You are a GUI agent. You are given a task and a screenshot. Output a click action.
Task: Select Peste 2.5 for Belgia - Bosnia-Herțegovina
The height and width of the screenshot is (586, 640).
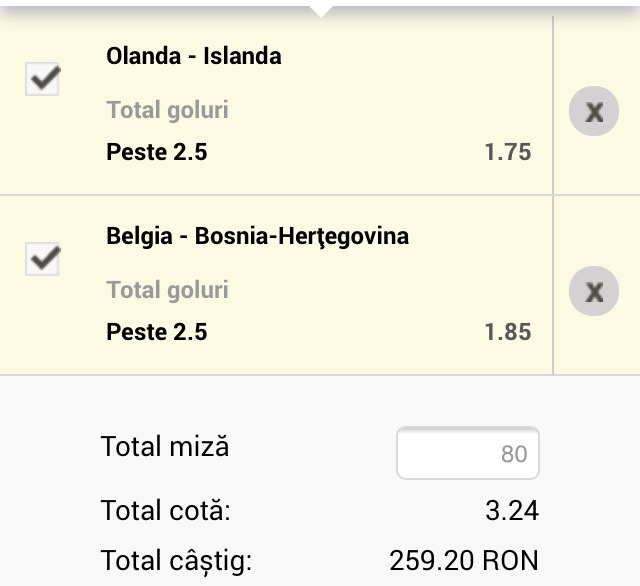(157, 332)
